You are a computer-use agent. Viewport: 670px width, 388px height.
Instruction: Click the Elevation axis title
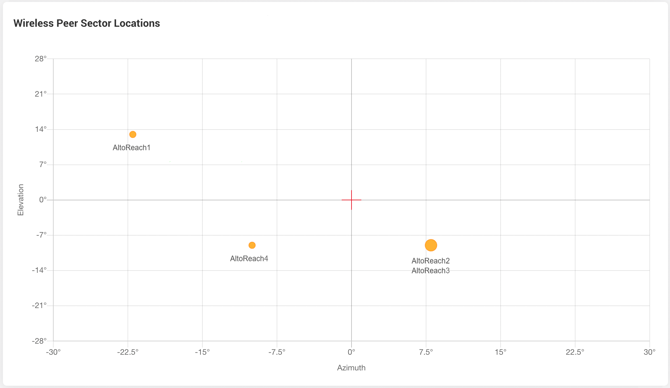coord(21,200)
